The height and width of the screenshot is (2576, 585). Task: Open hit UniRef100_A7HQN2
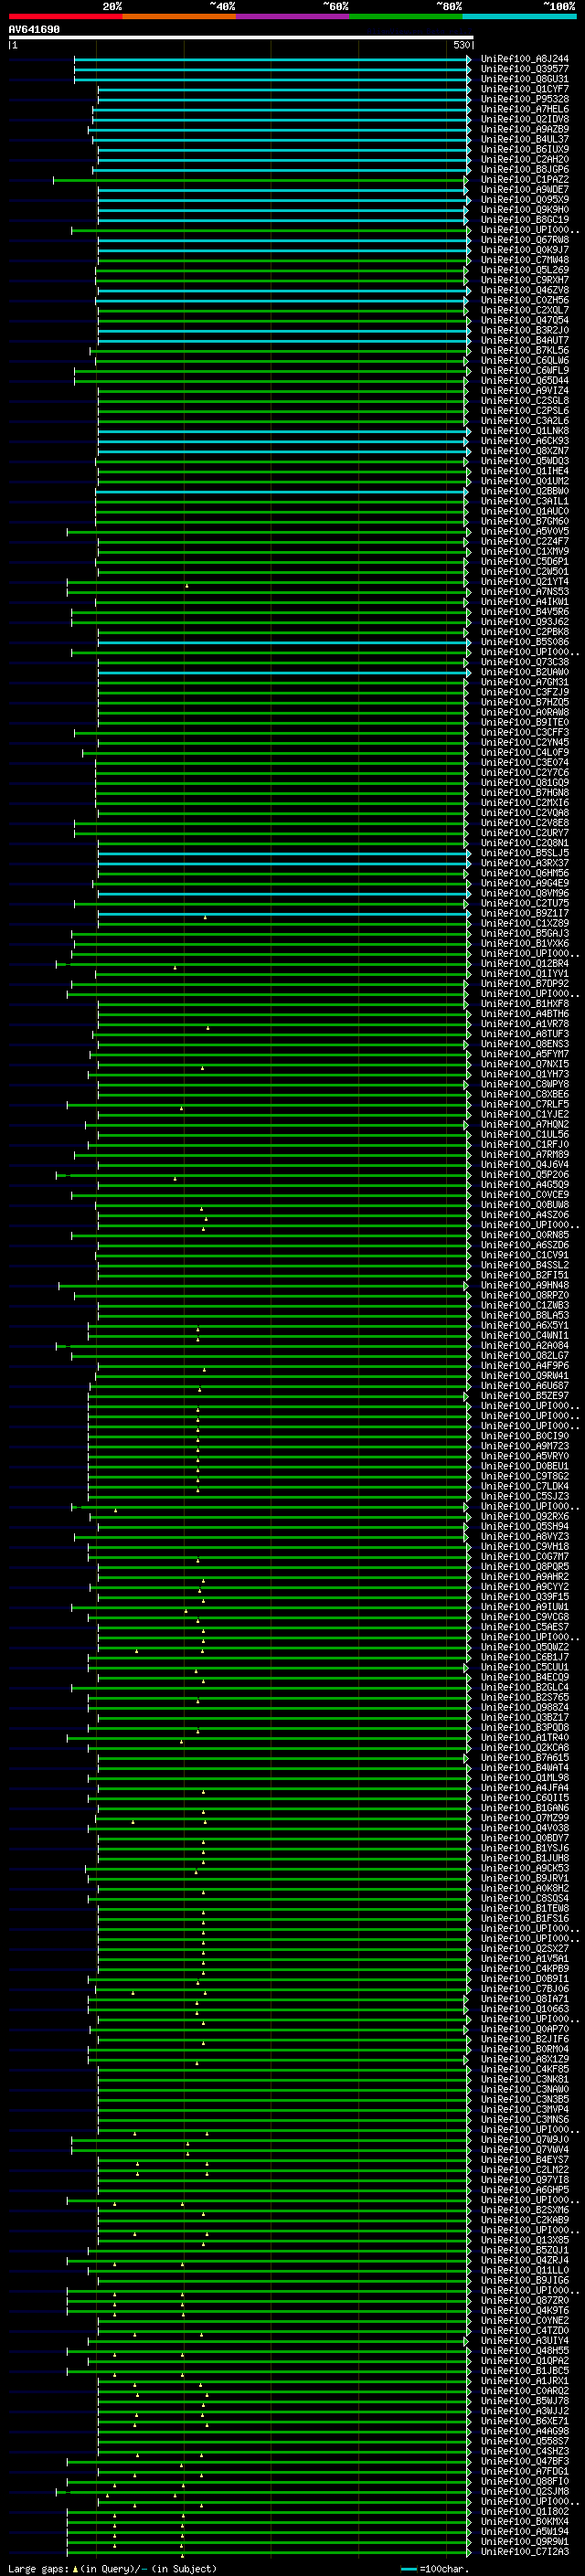525,1125
